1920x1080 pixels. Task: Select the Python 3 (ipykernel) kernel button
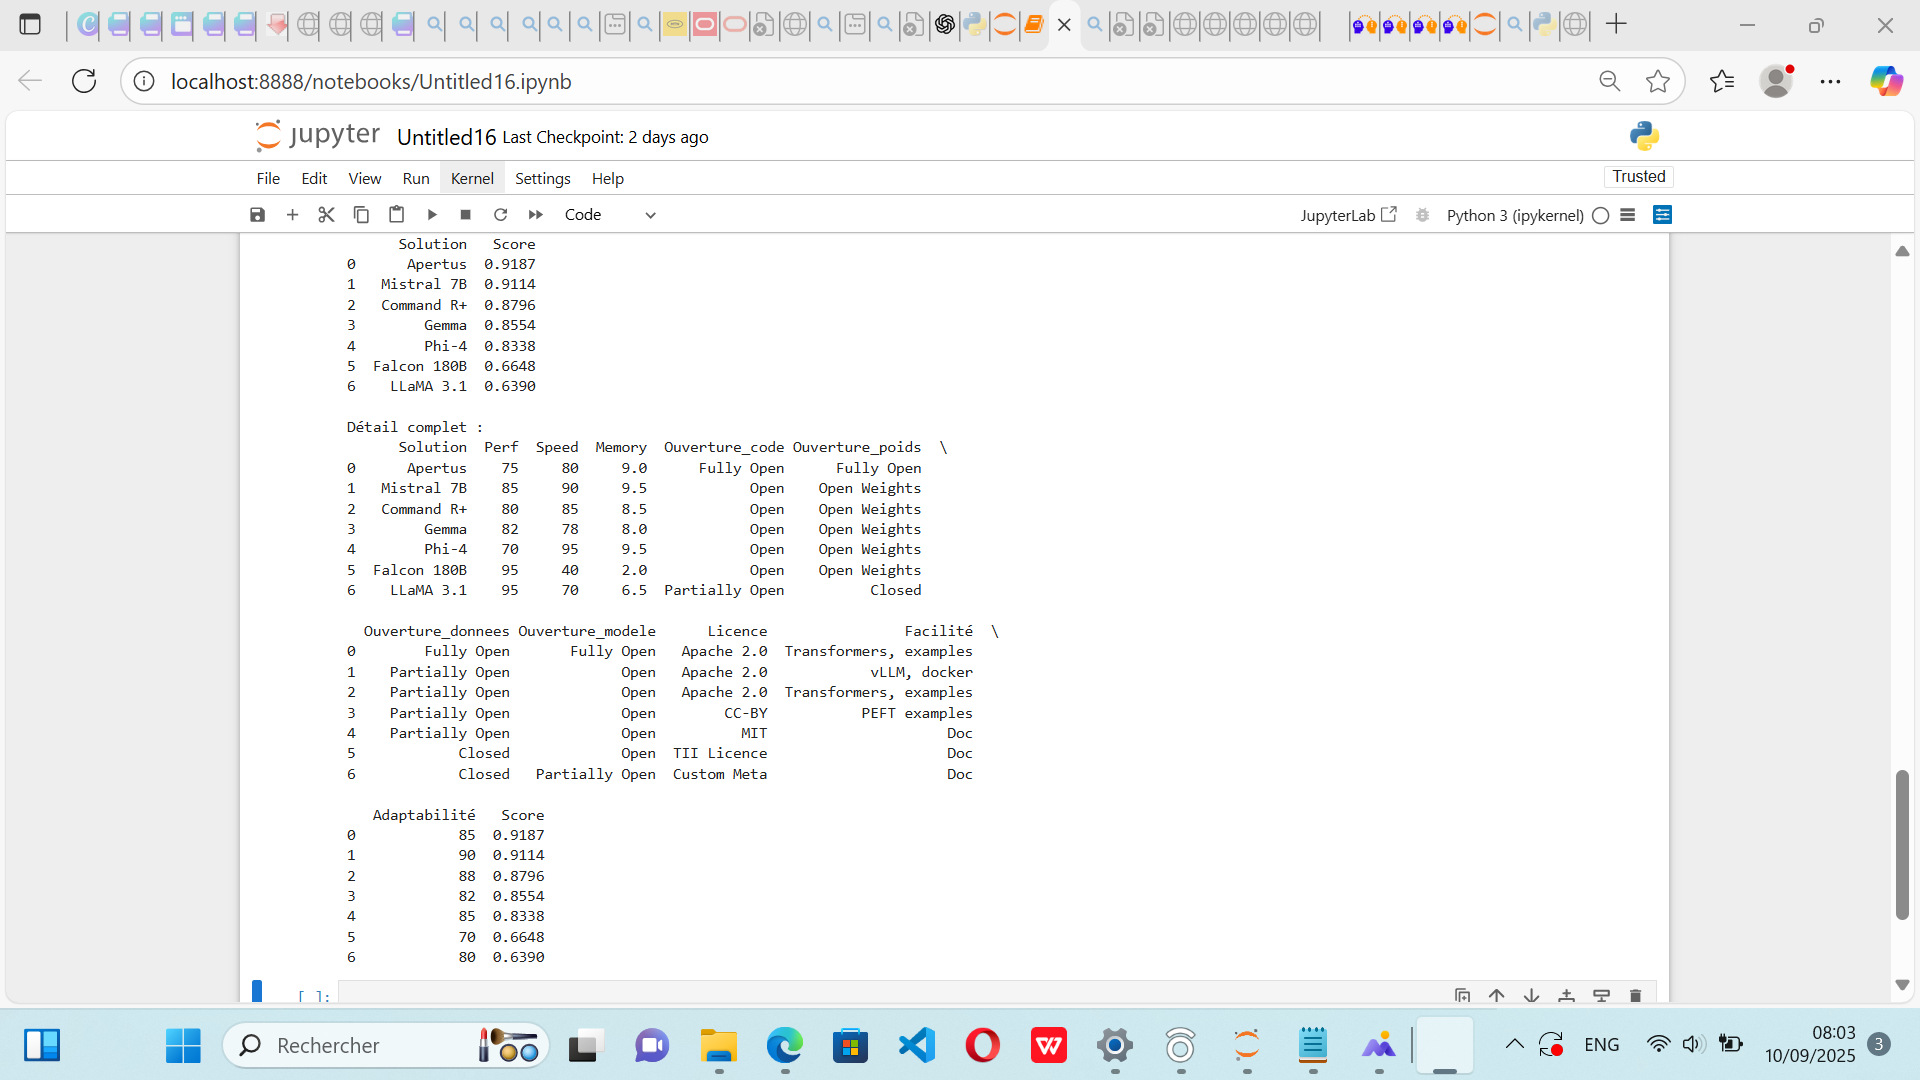pyautogui.click(x=1515, y=215)
